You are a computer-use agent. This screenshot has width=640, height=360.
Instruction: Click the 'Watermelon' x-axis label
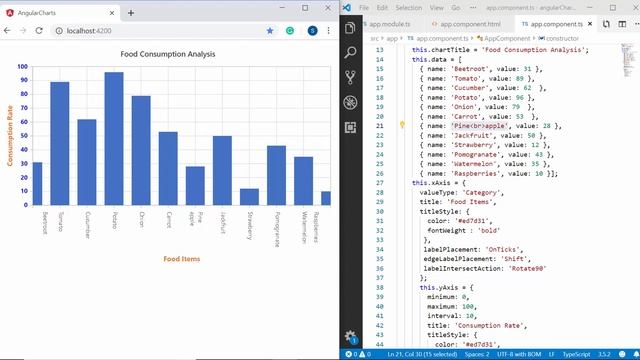[x=304, y=227]
